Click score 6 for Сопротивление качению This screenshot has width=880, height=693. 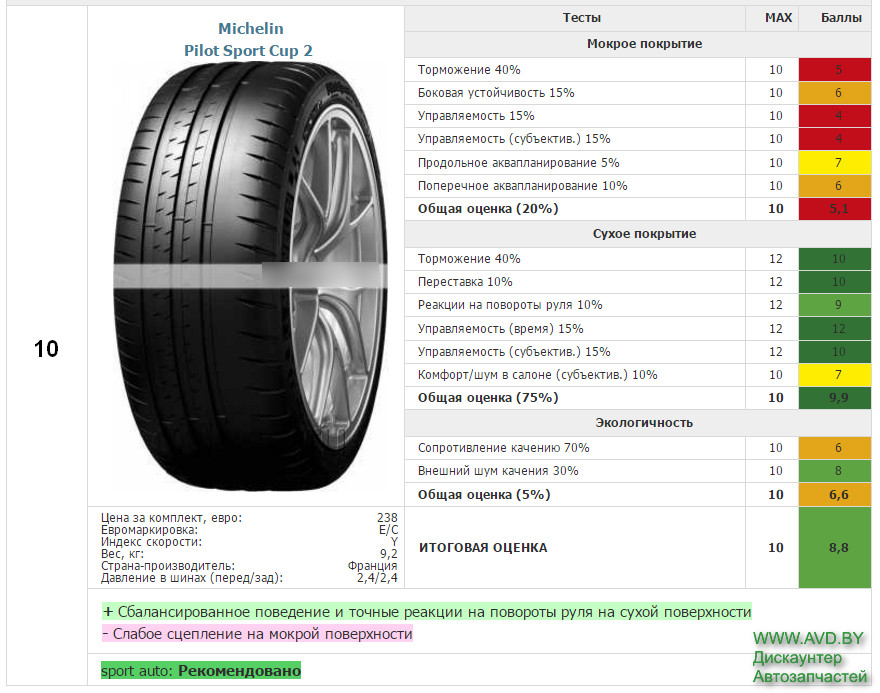coord(835,448)
